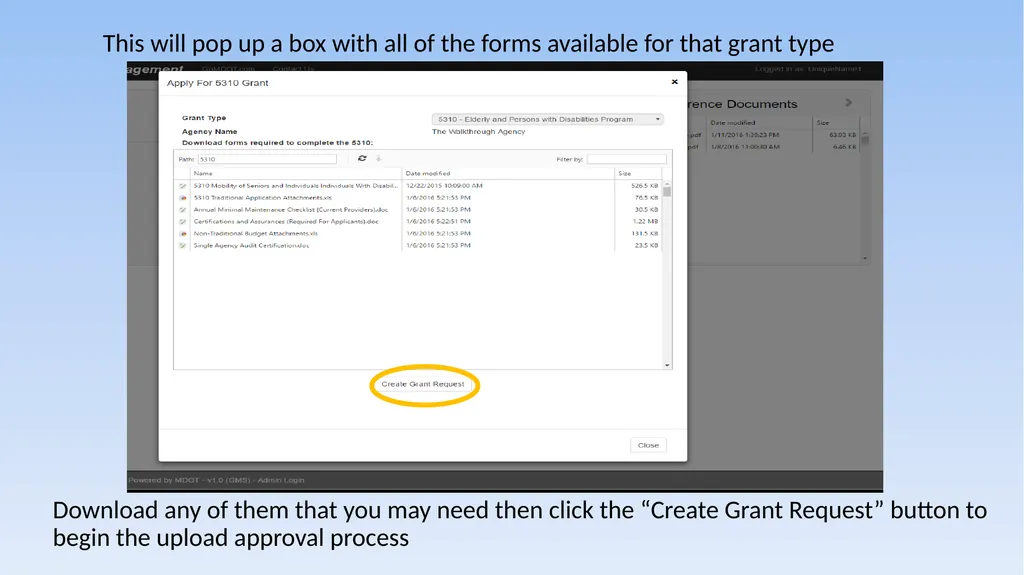The width and height of the screenshot is (1024, 575).
Task: Click the Admin Login link in footer
Action: click(x=281, y=480)
